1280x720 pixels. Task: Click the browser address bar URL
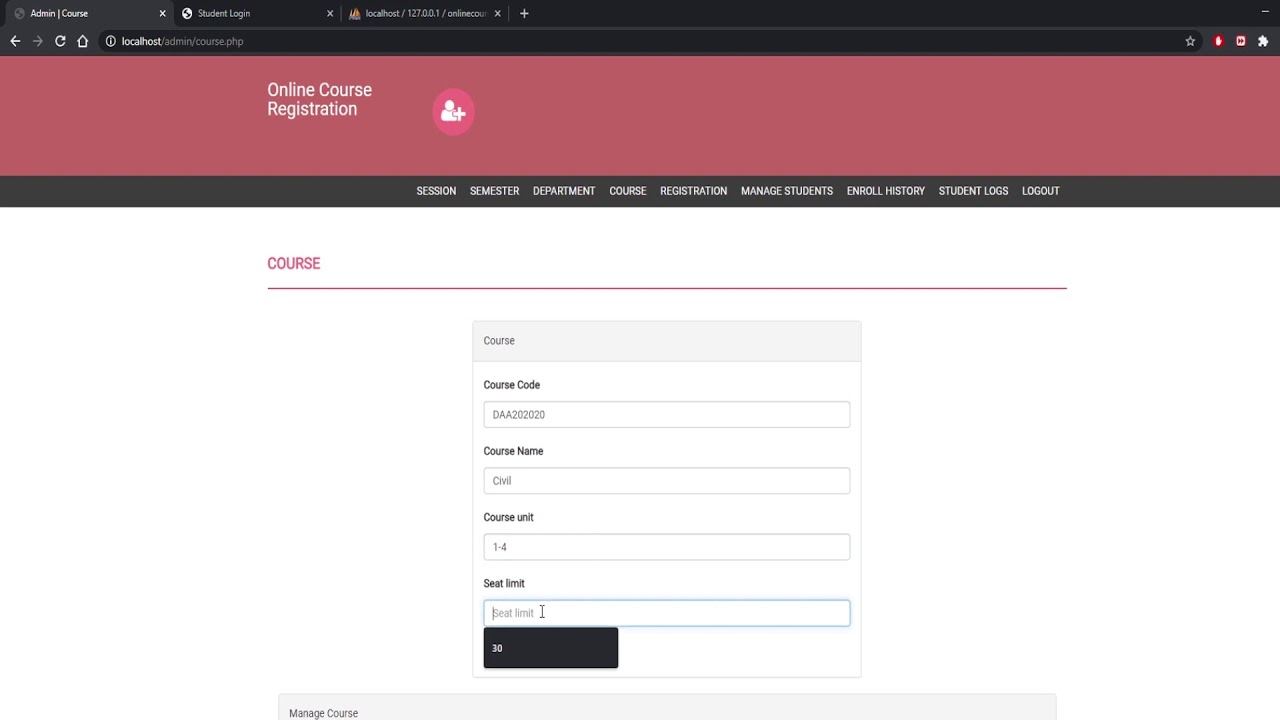(182, 41)
